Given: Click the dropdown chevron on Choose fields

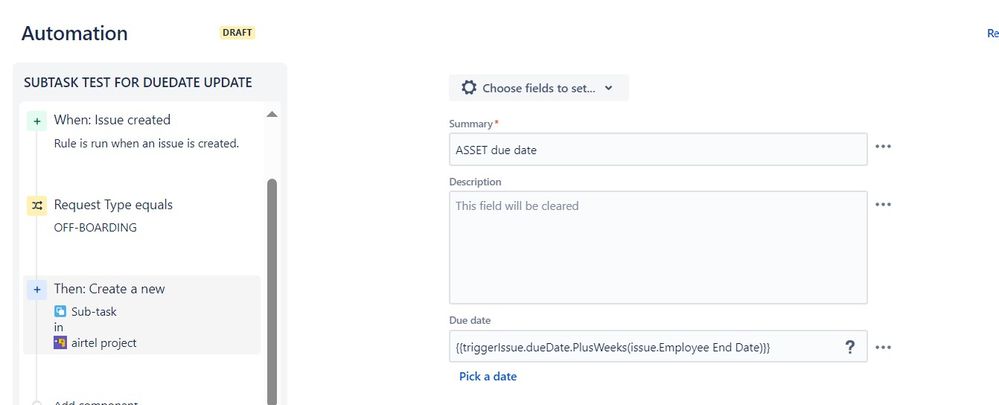Looking at the screenshot, I should coord(608,88).
